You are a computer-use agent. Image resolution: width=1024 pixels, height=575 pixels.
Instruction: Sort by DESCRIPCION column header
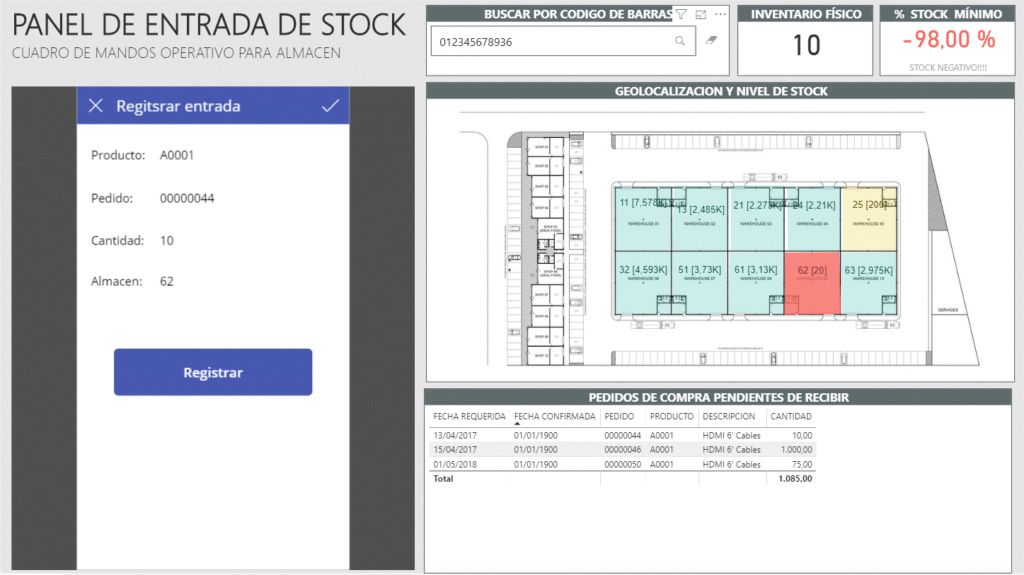pos(729,416)
